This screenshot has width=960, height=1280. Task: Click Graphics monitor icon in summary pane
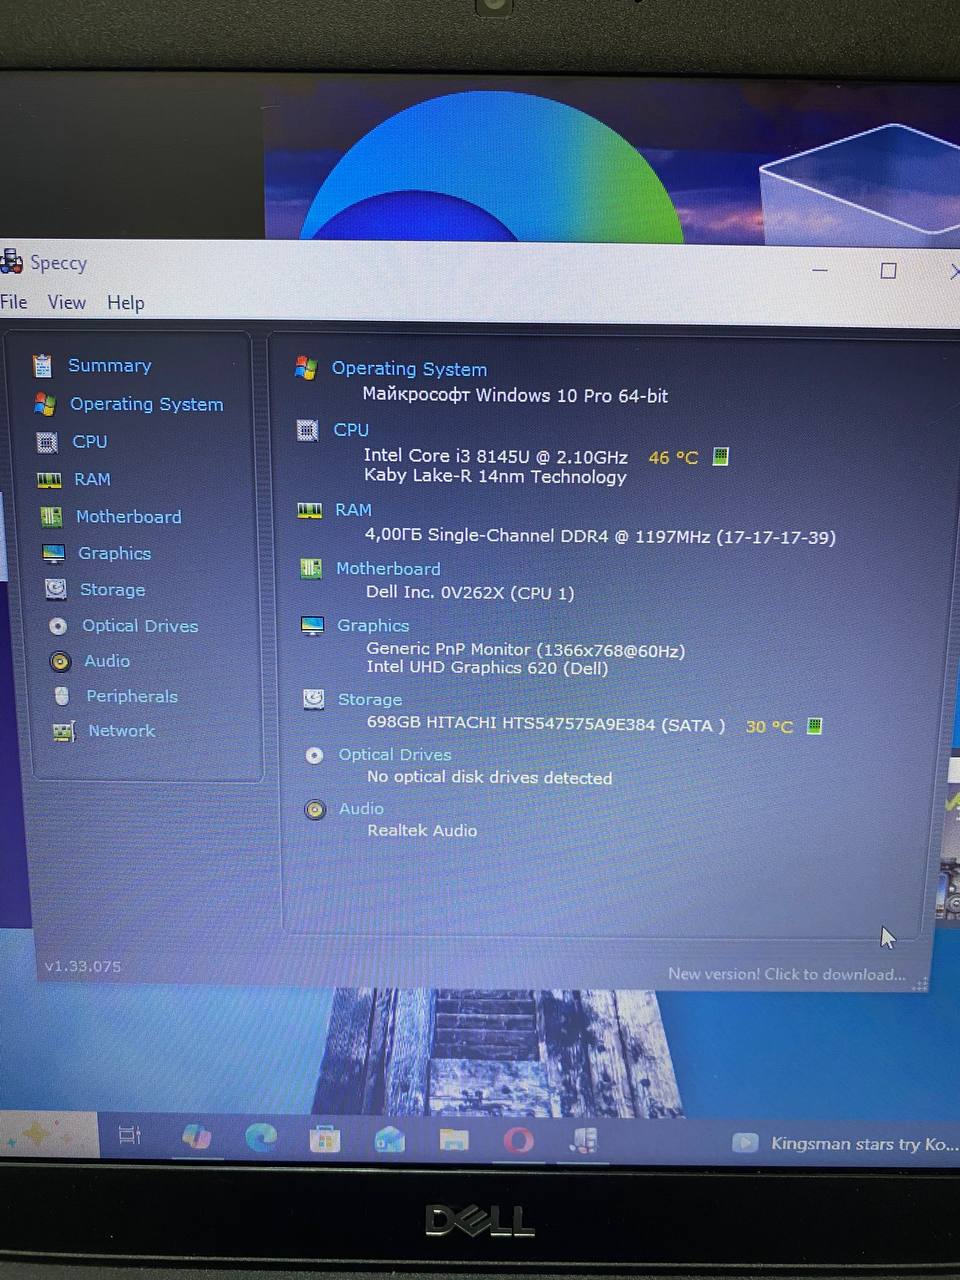click(x=313, y=626)
